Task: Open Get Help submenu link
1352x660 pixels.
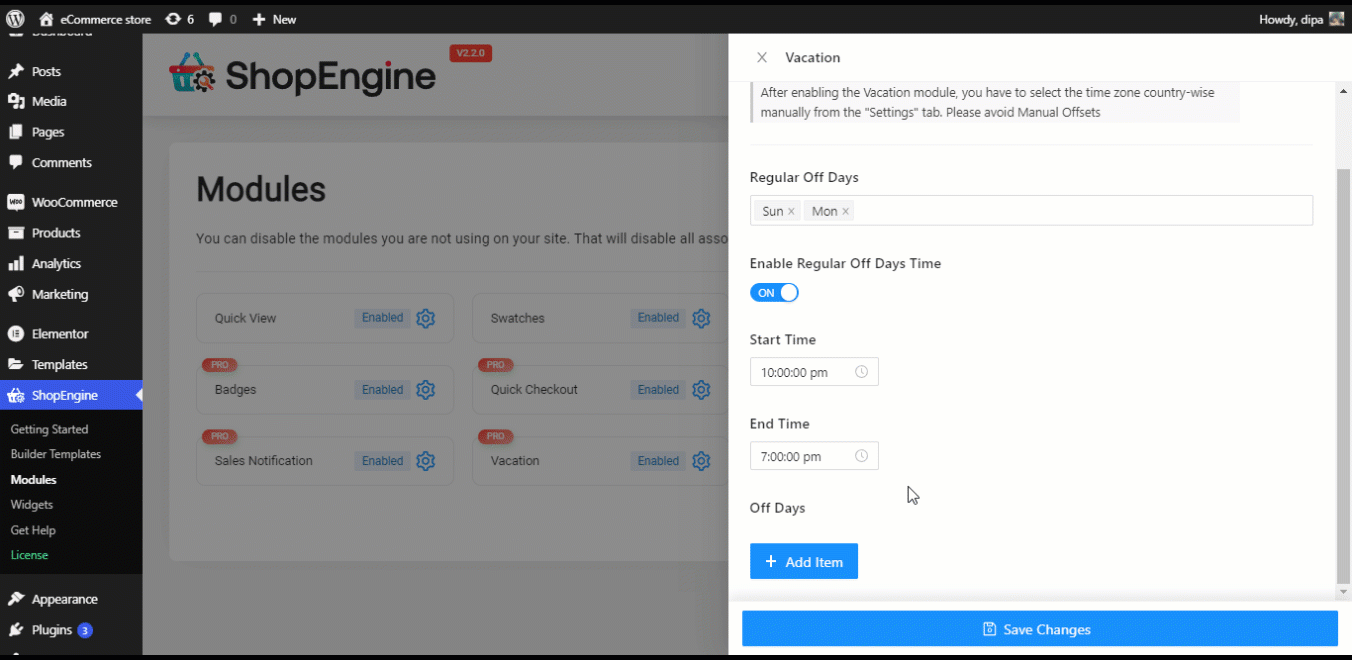Action: [33, 530]
